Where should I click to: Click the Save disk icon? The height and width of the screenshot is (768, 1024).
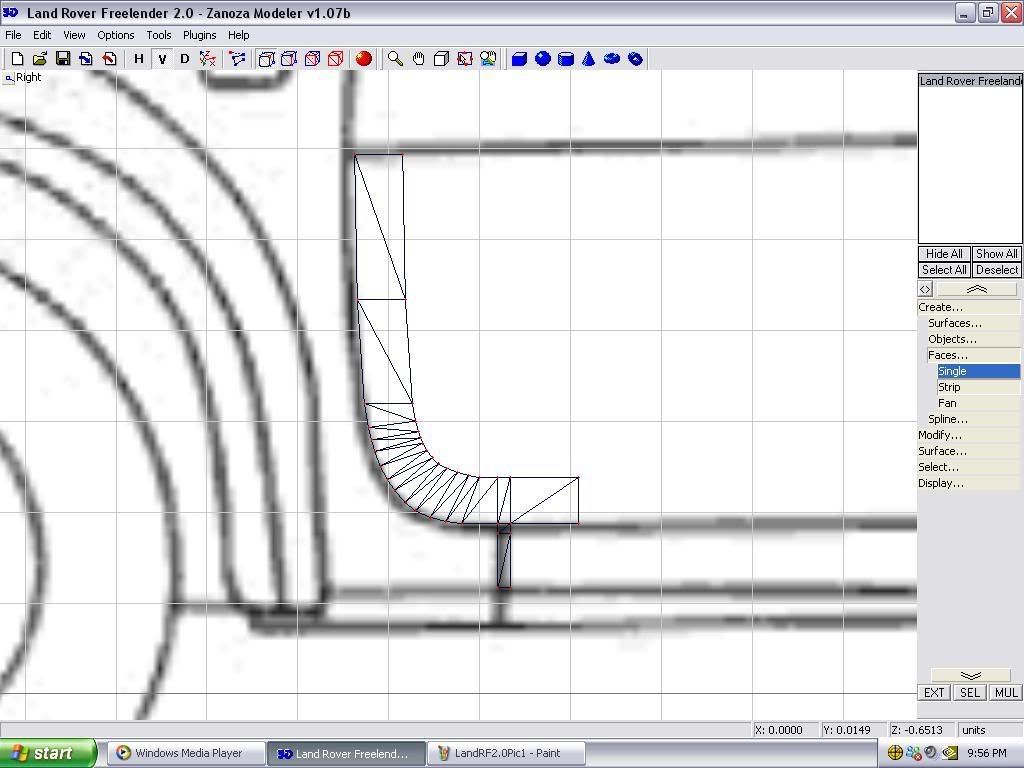[x=63, y=59]
